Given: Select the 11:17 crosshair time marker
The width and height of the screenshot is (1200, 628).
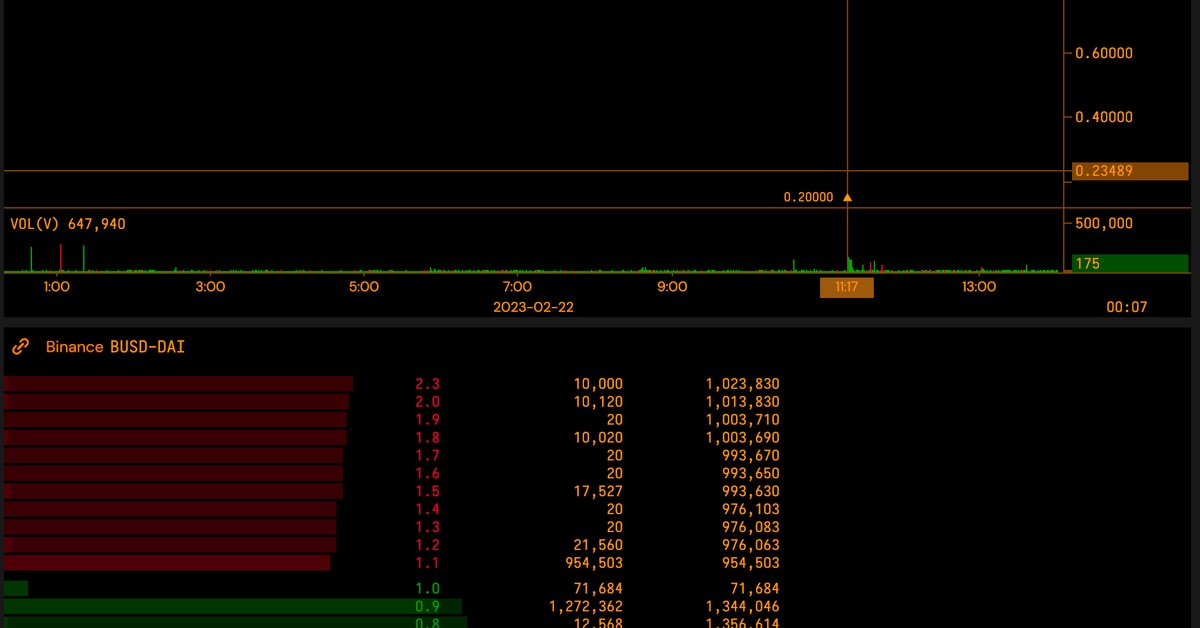Looking at the screenshot, I should [x=846, y=288].
